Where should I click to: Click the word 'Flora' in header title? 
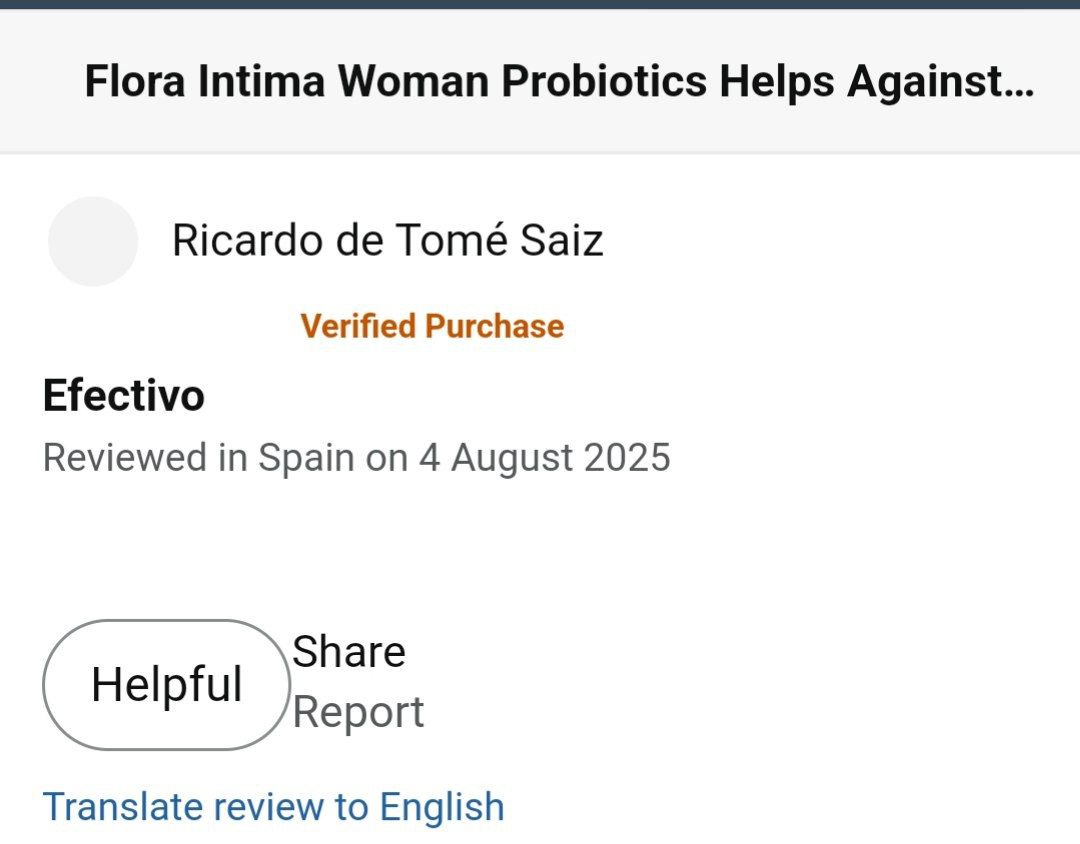135,82
